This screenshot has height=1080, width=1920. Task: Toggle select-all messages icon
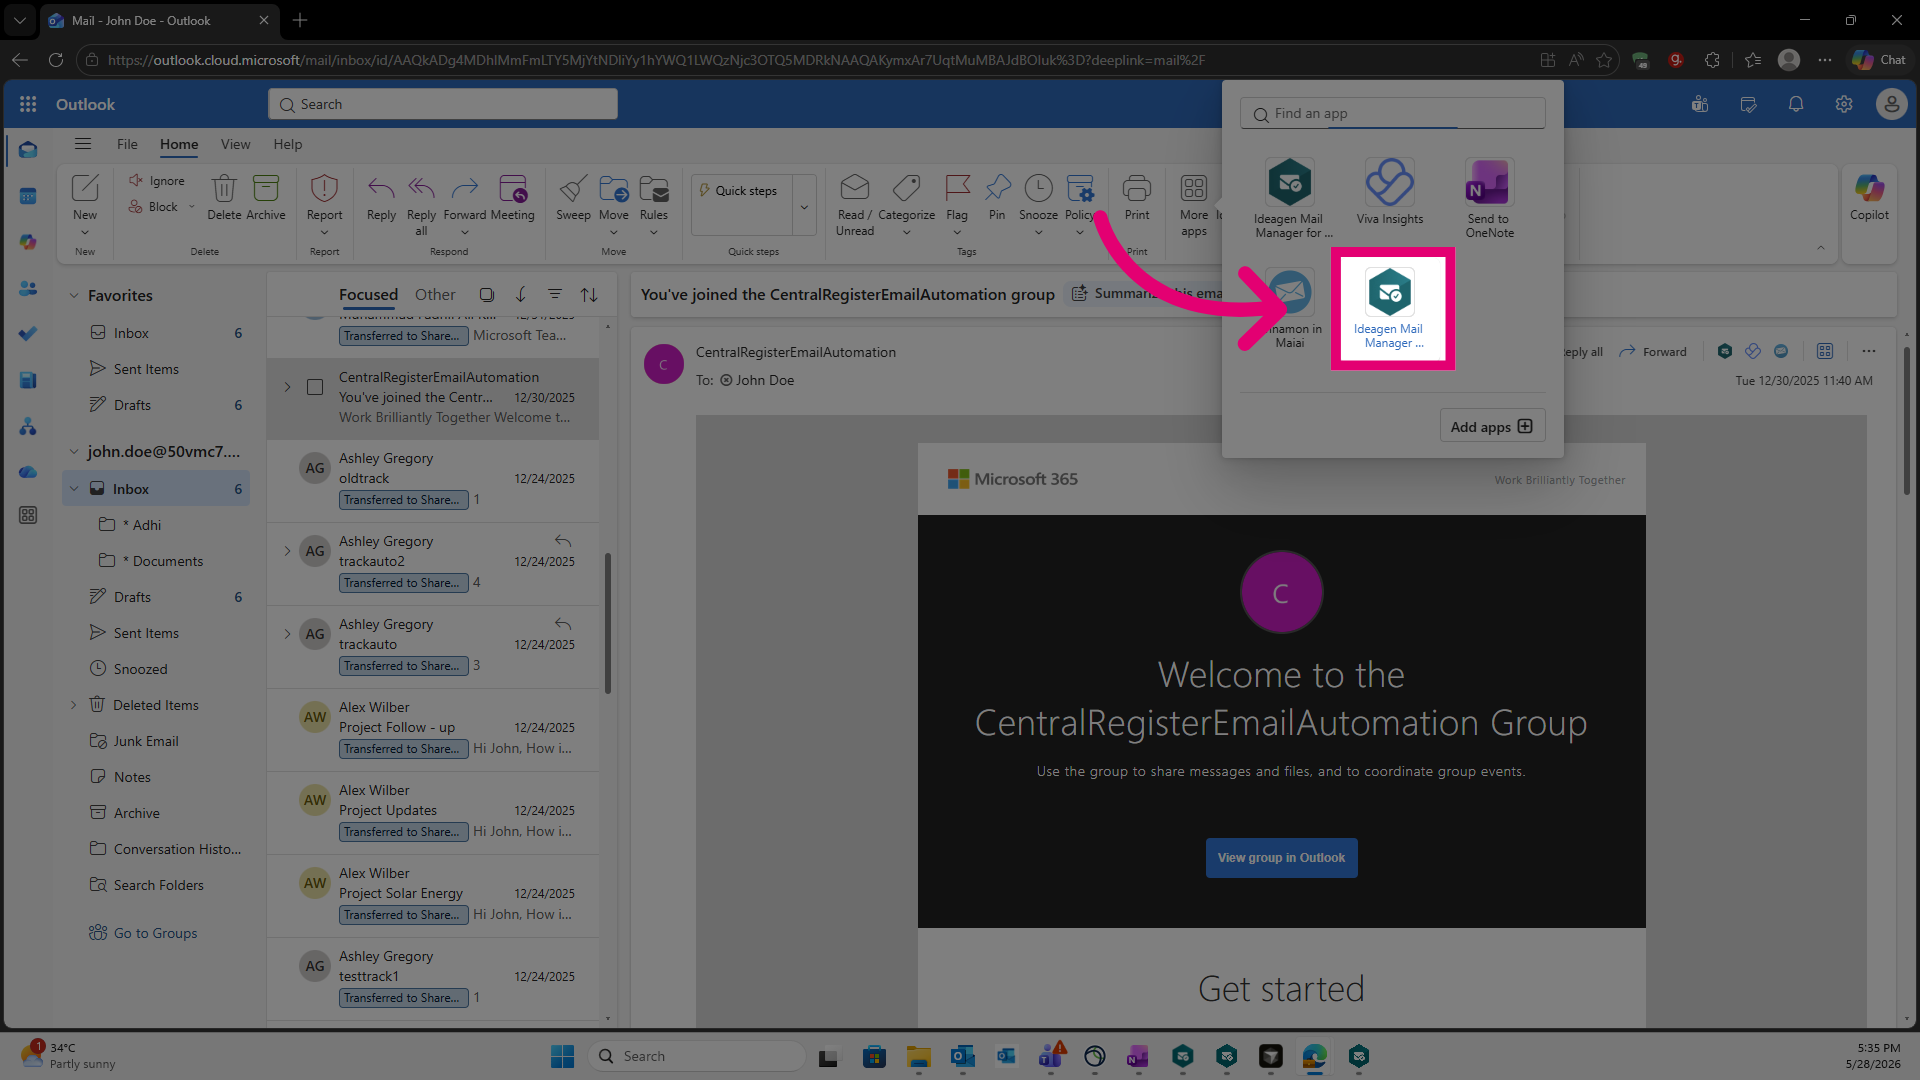[x=487, y=295]
